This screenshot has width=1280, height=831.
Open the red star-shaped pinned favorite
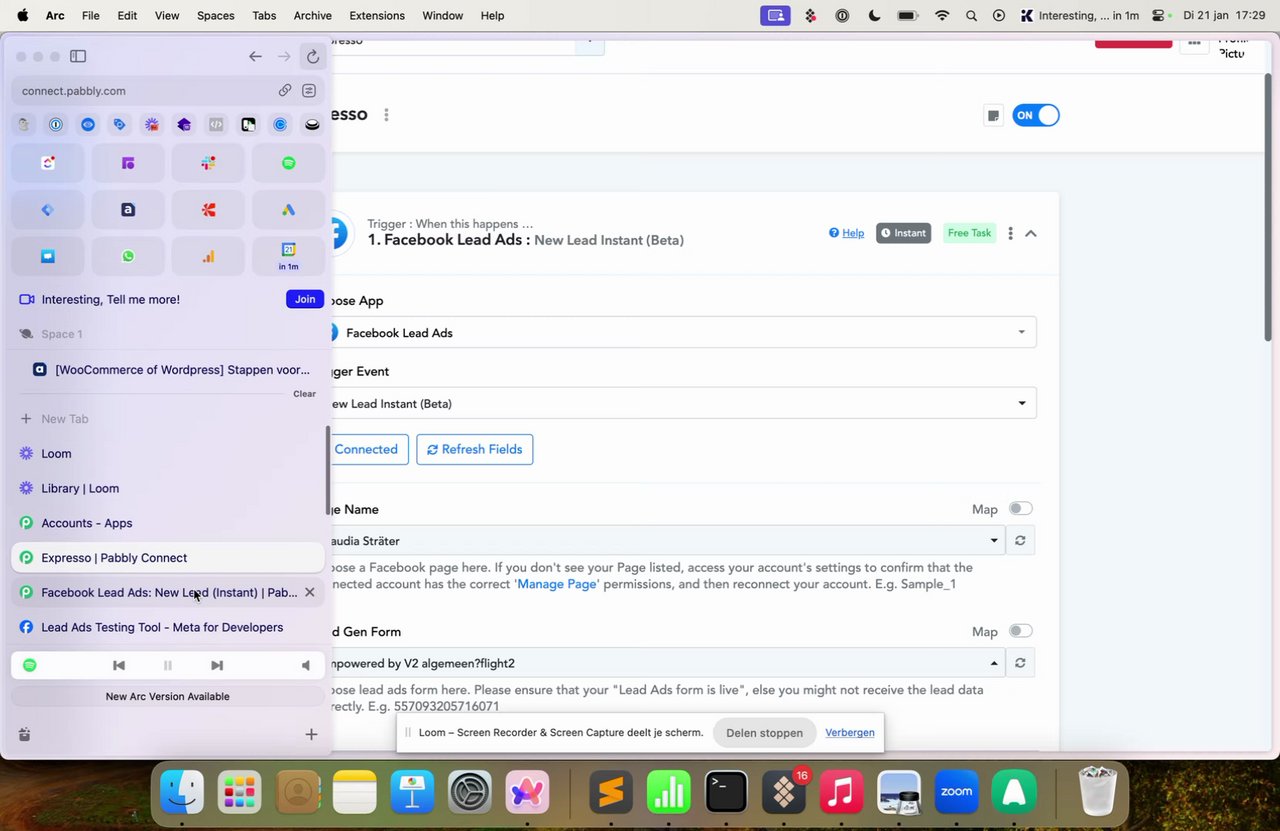[208, 210]
